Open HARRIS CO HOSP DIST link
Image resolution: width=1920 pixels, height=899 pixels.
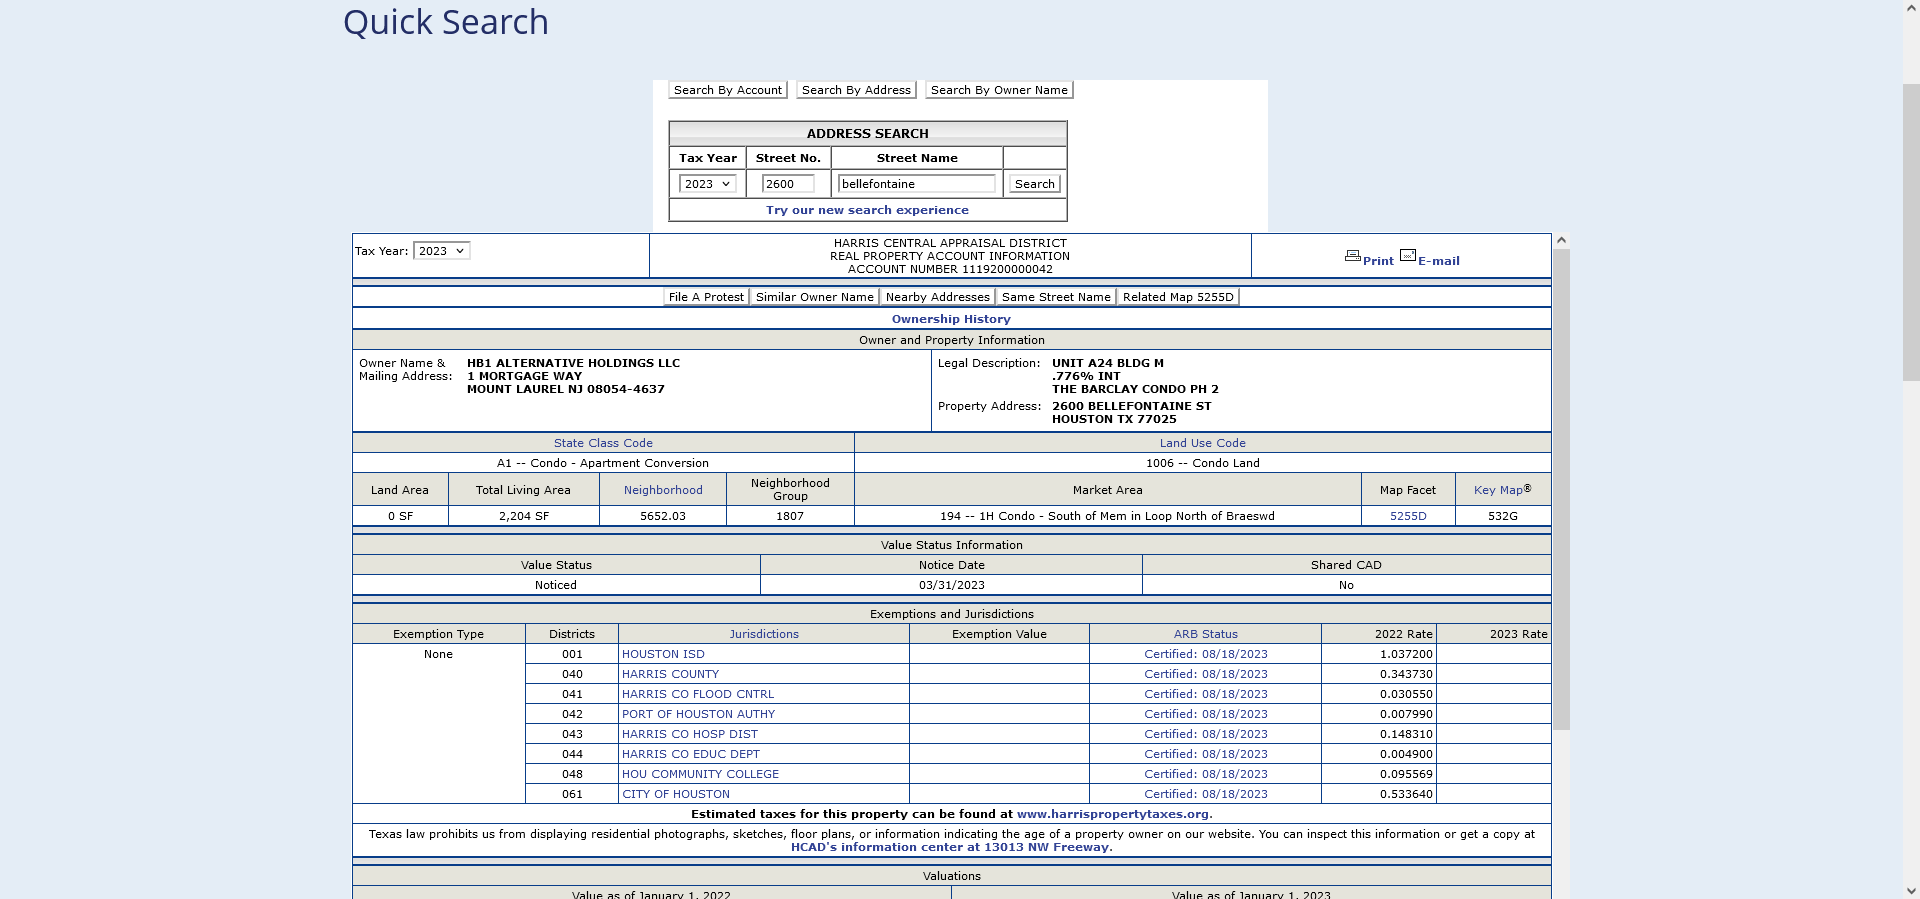coord(690,734)
